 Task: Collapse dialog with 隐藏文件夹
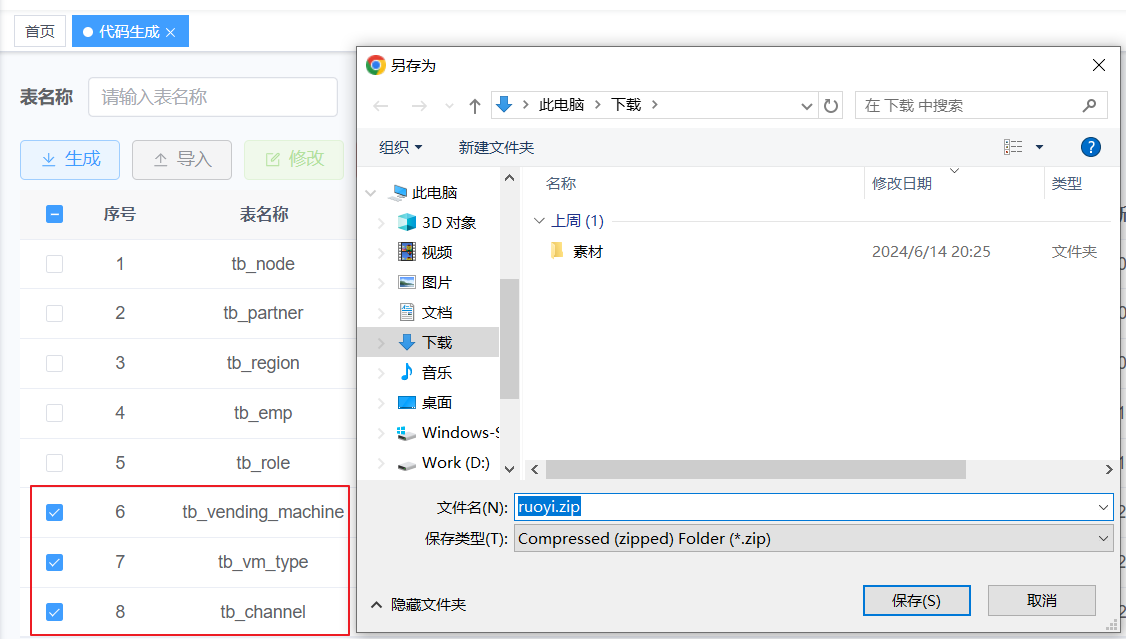418,604
